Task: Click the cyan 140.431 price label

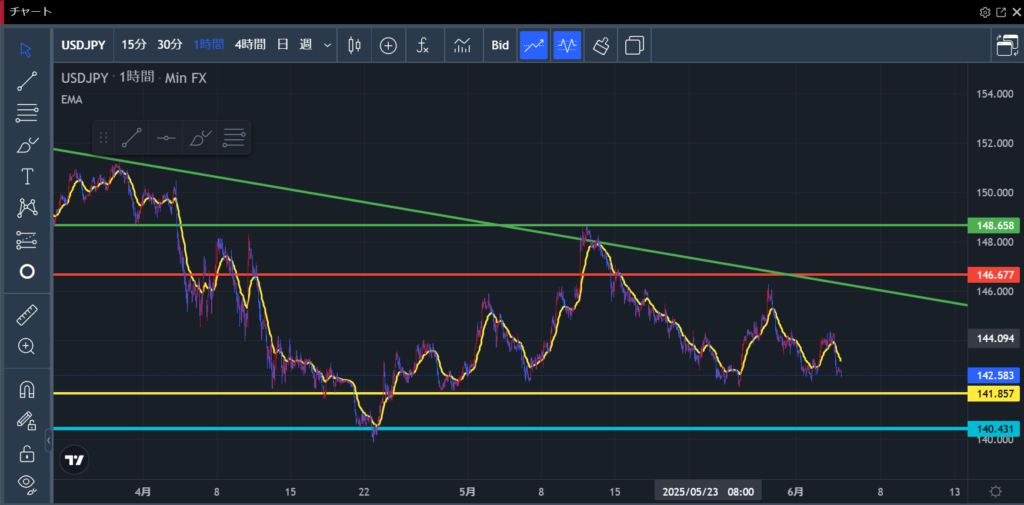Action: (x=994, y=429)
